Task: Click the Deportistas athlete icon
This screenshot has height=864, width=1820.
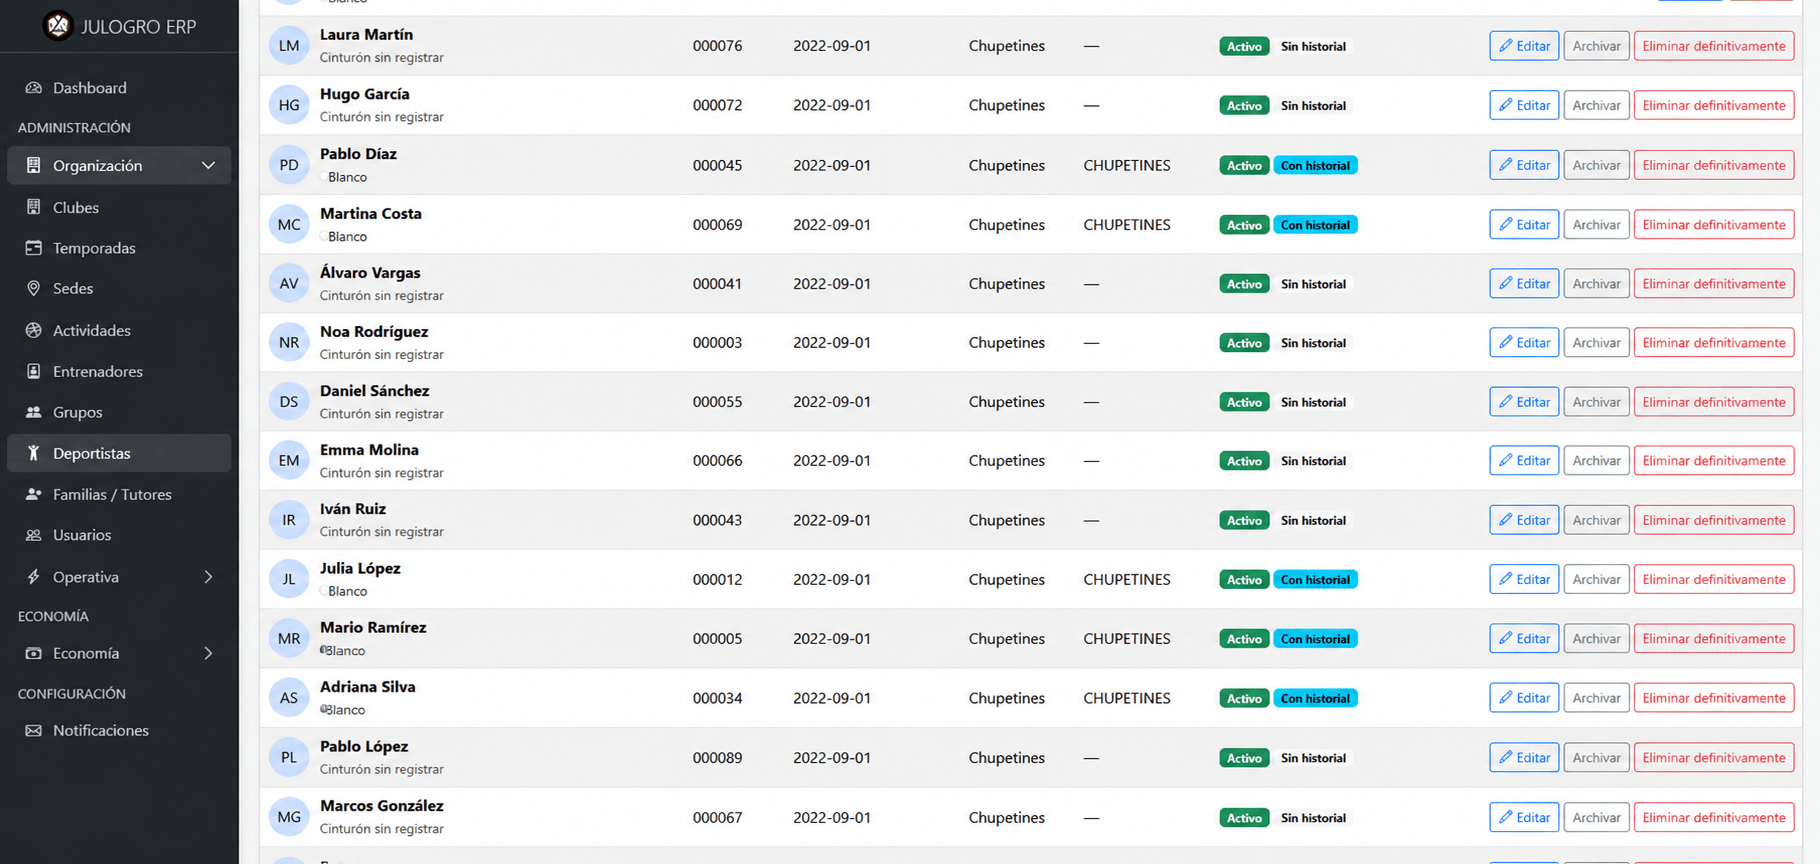Action: [34, 453]
